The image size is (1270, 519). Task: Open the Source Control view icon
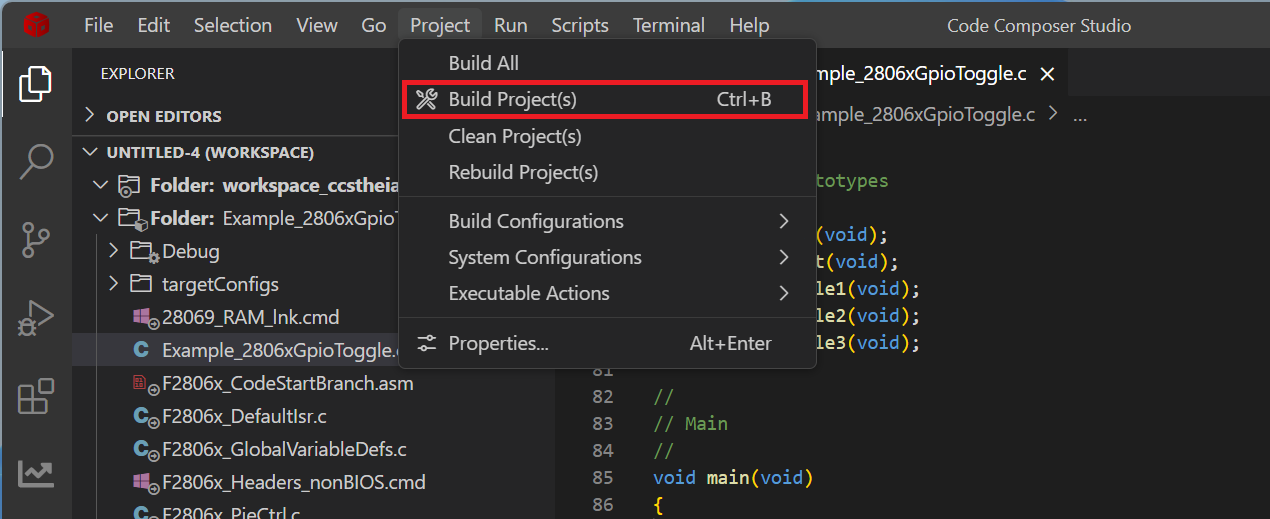(x=36, y=240)
